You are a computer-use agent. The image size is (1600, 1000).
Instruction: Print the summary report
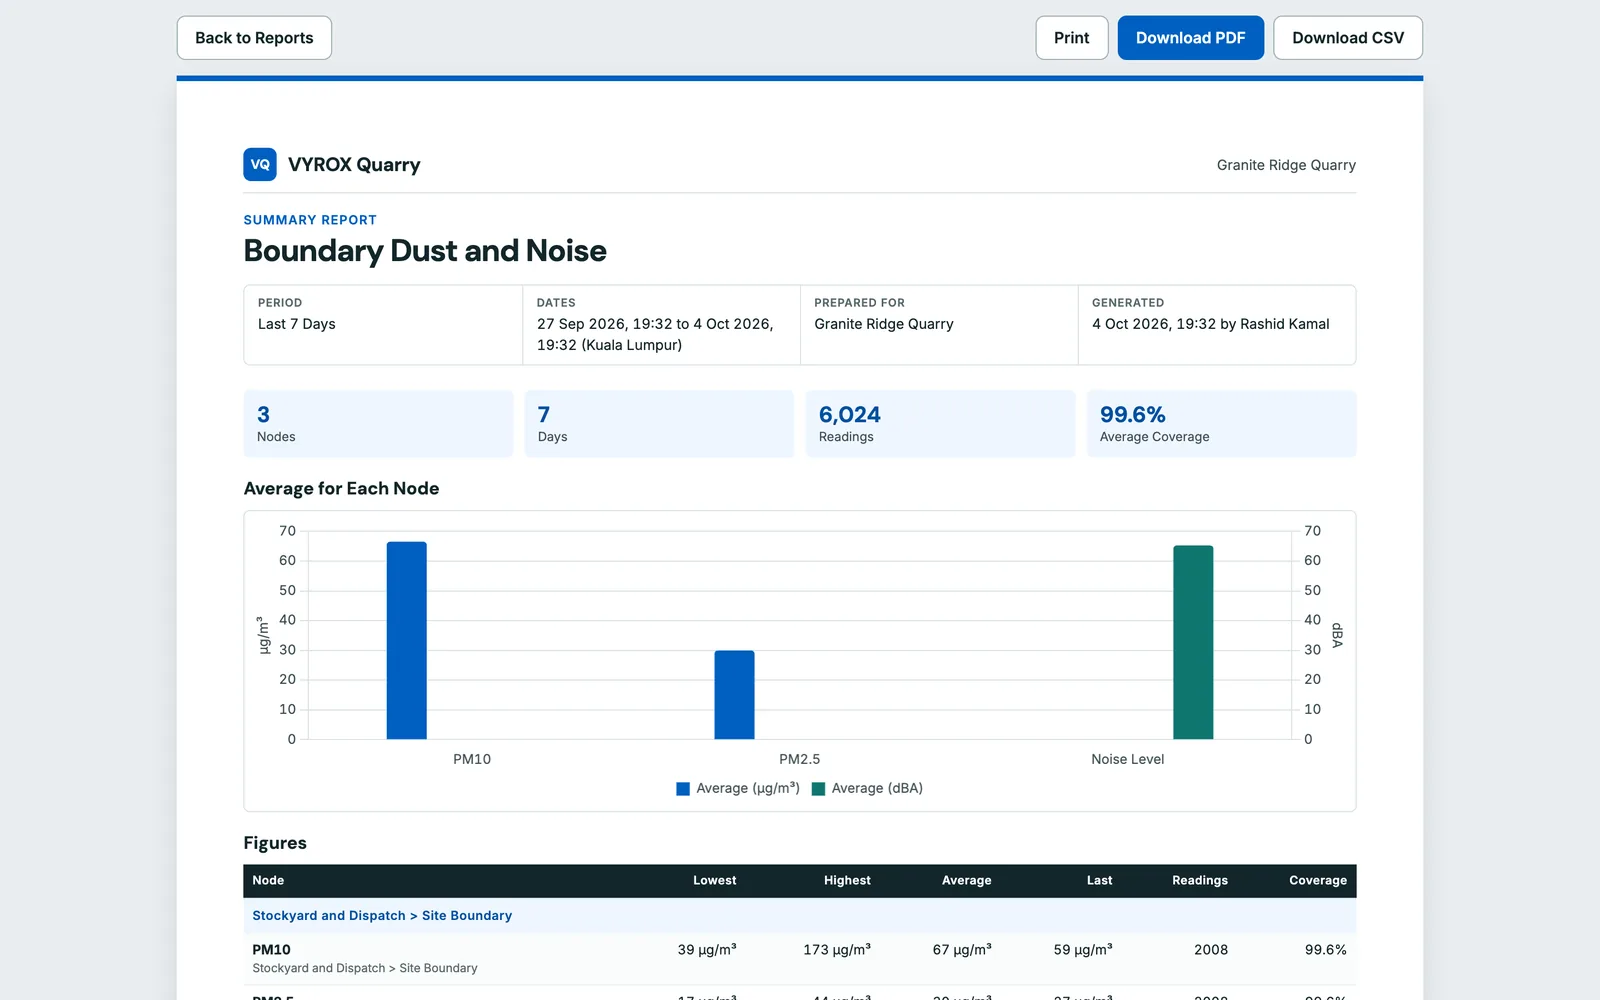[x=1072, y=38]
